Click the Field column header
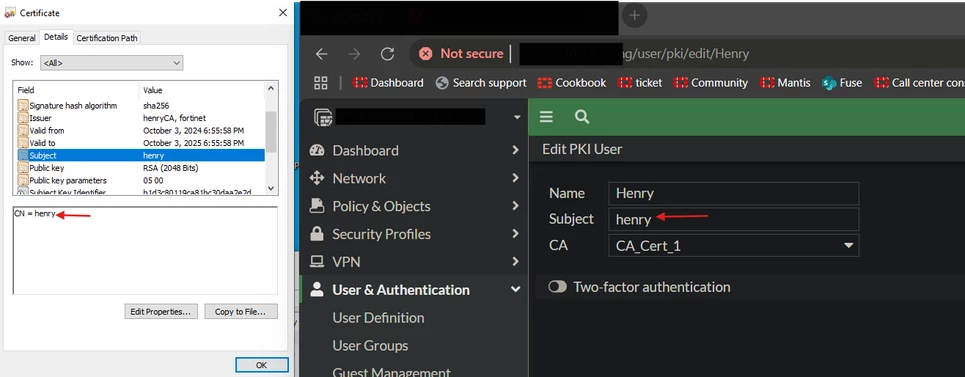The width and height of the screenshot is (965, 377). pyautogui.click(x=77, y=90)
